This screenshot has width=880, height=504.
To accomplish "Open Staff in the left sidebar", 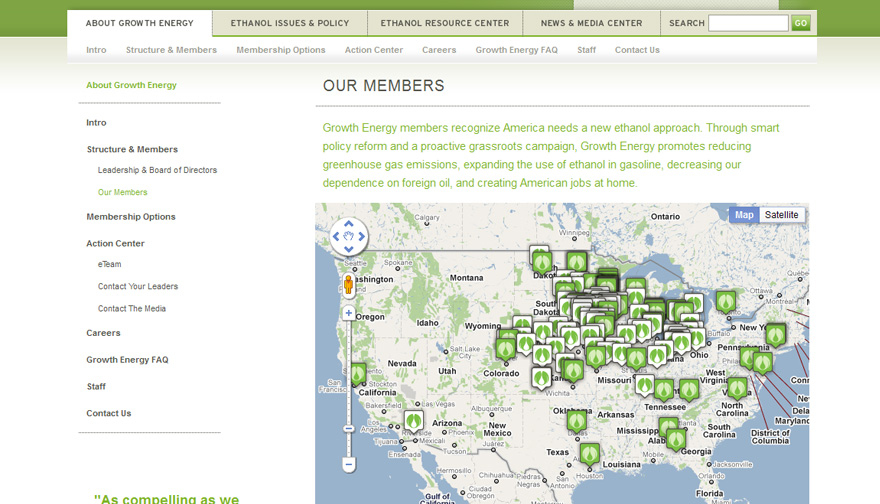I will [x=96, y=387].
